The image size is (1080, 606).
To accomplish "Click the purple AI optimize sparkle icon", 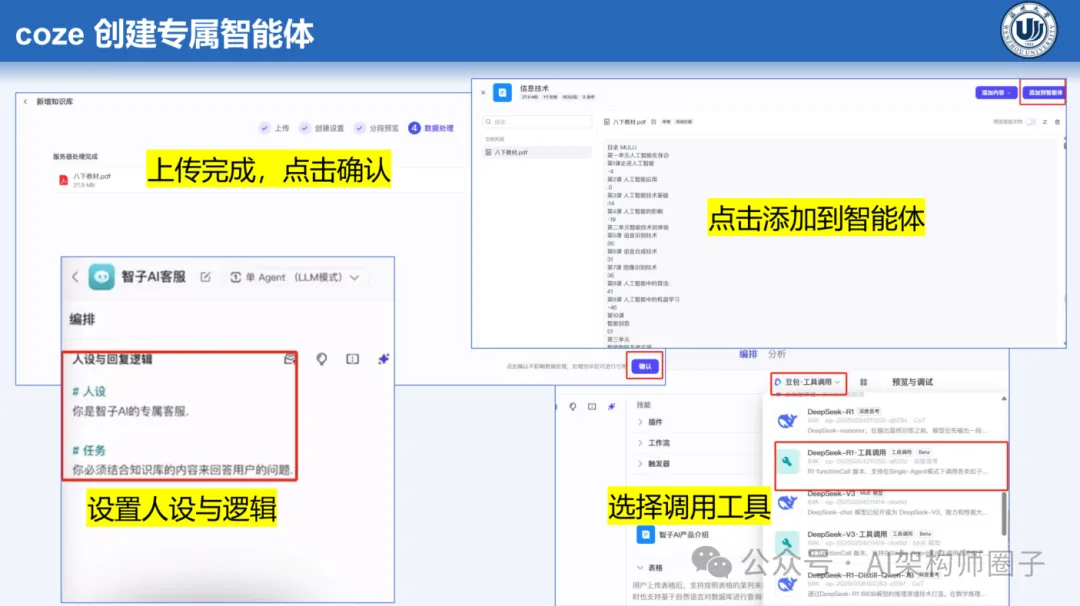I will coord(384,359).
